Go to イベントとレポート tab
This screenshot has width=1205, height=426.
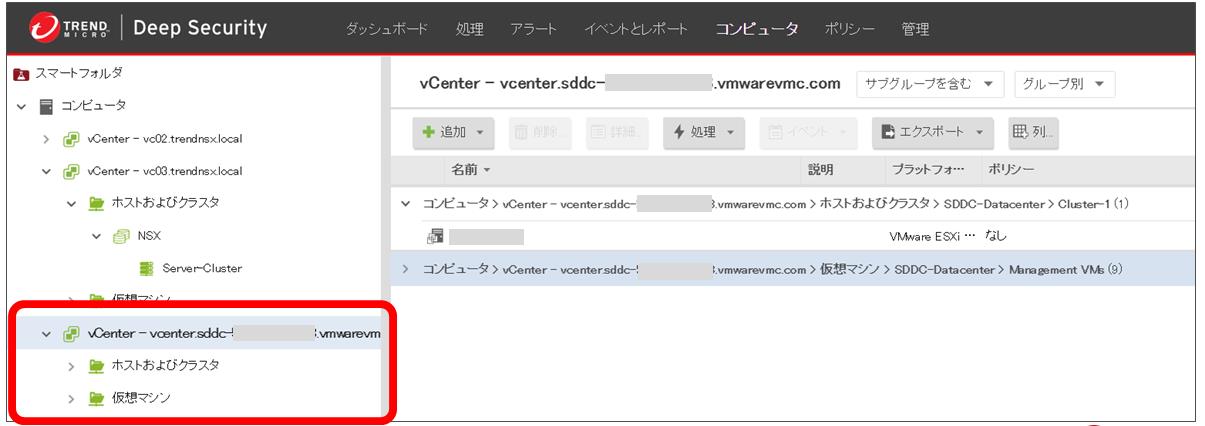click(636, 29)
